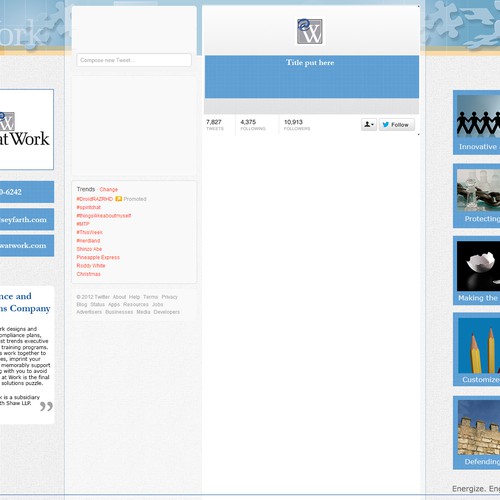Click the Customize pencils thumbnail

pos(479,346)
